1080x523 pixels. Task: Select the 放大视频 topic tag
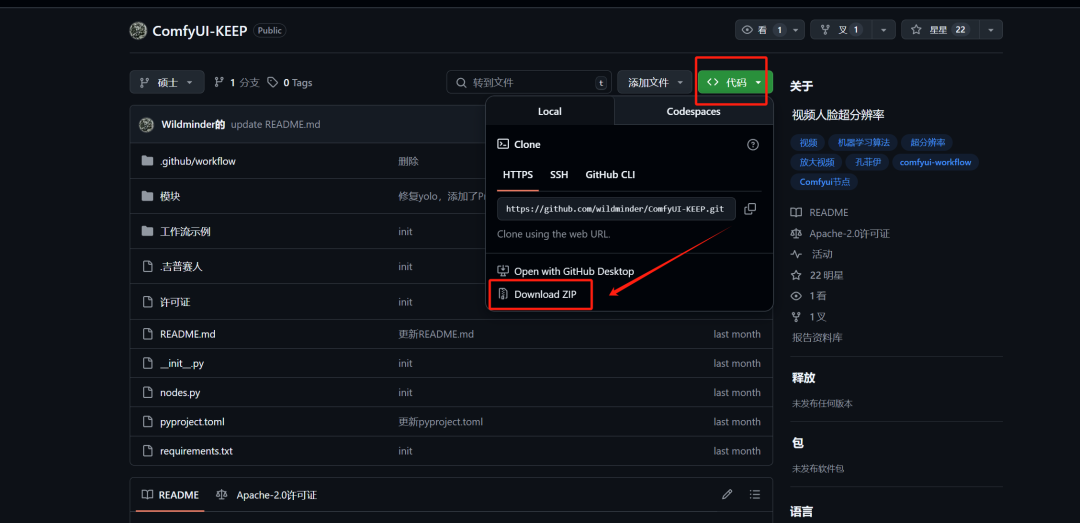(816, 163)
